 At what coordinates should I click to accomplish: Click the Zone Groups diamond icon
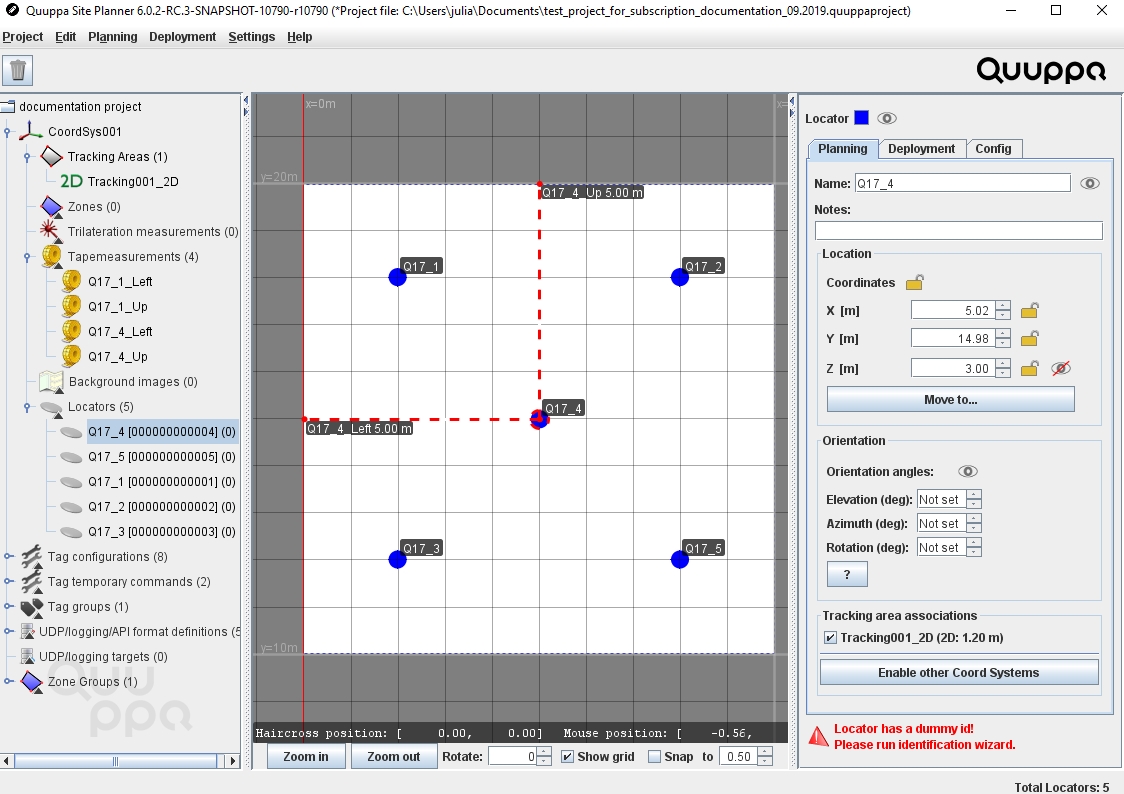(32, 682)
